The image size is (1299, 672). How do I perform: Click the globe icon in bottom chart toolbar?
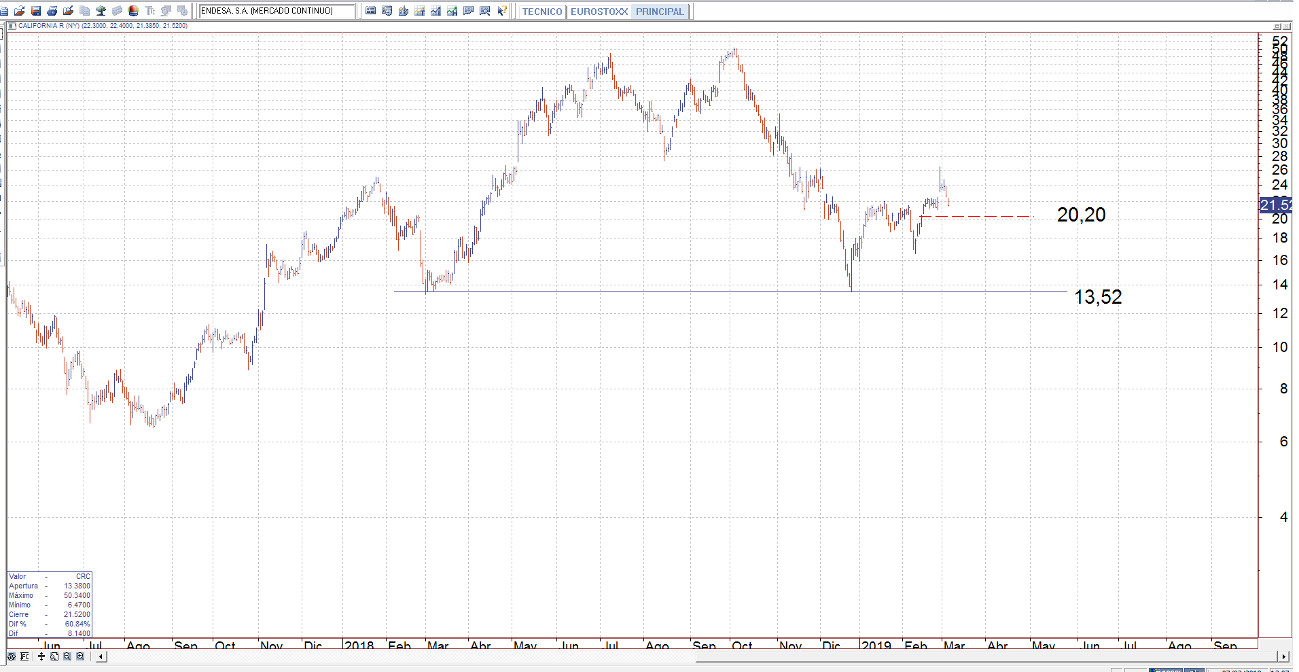point(12,656)
